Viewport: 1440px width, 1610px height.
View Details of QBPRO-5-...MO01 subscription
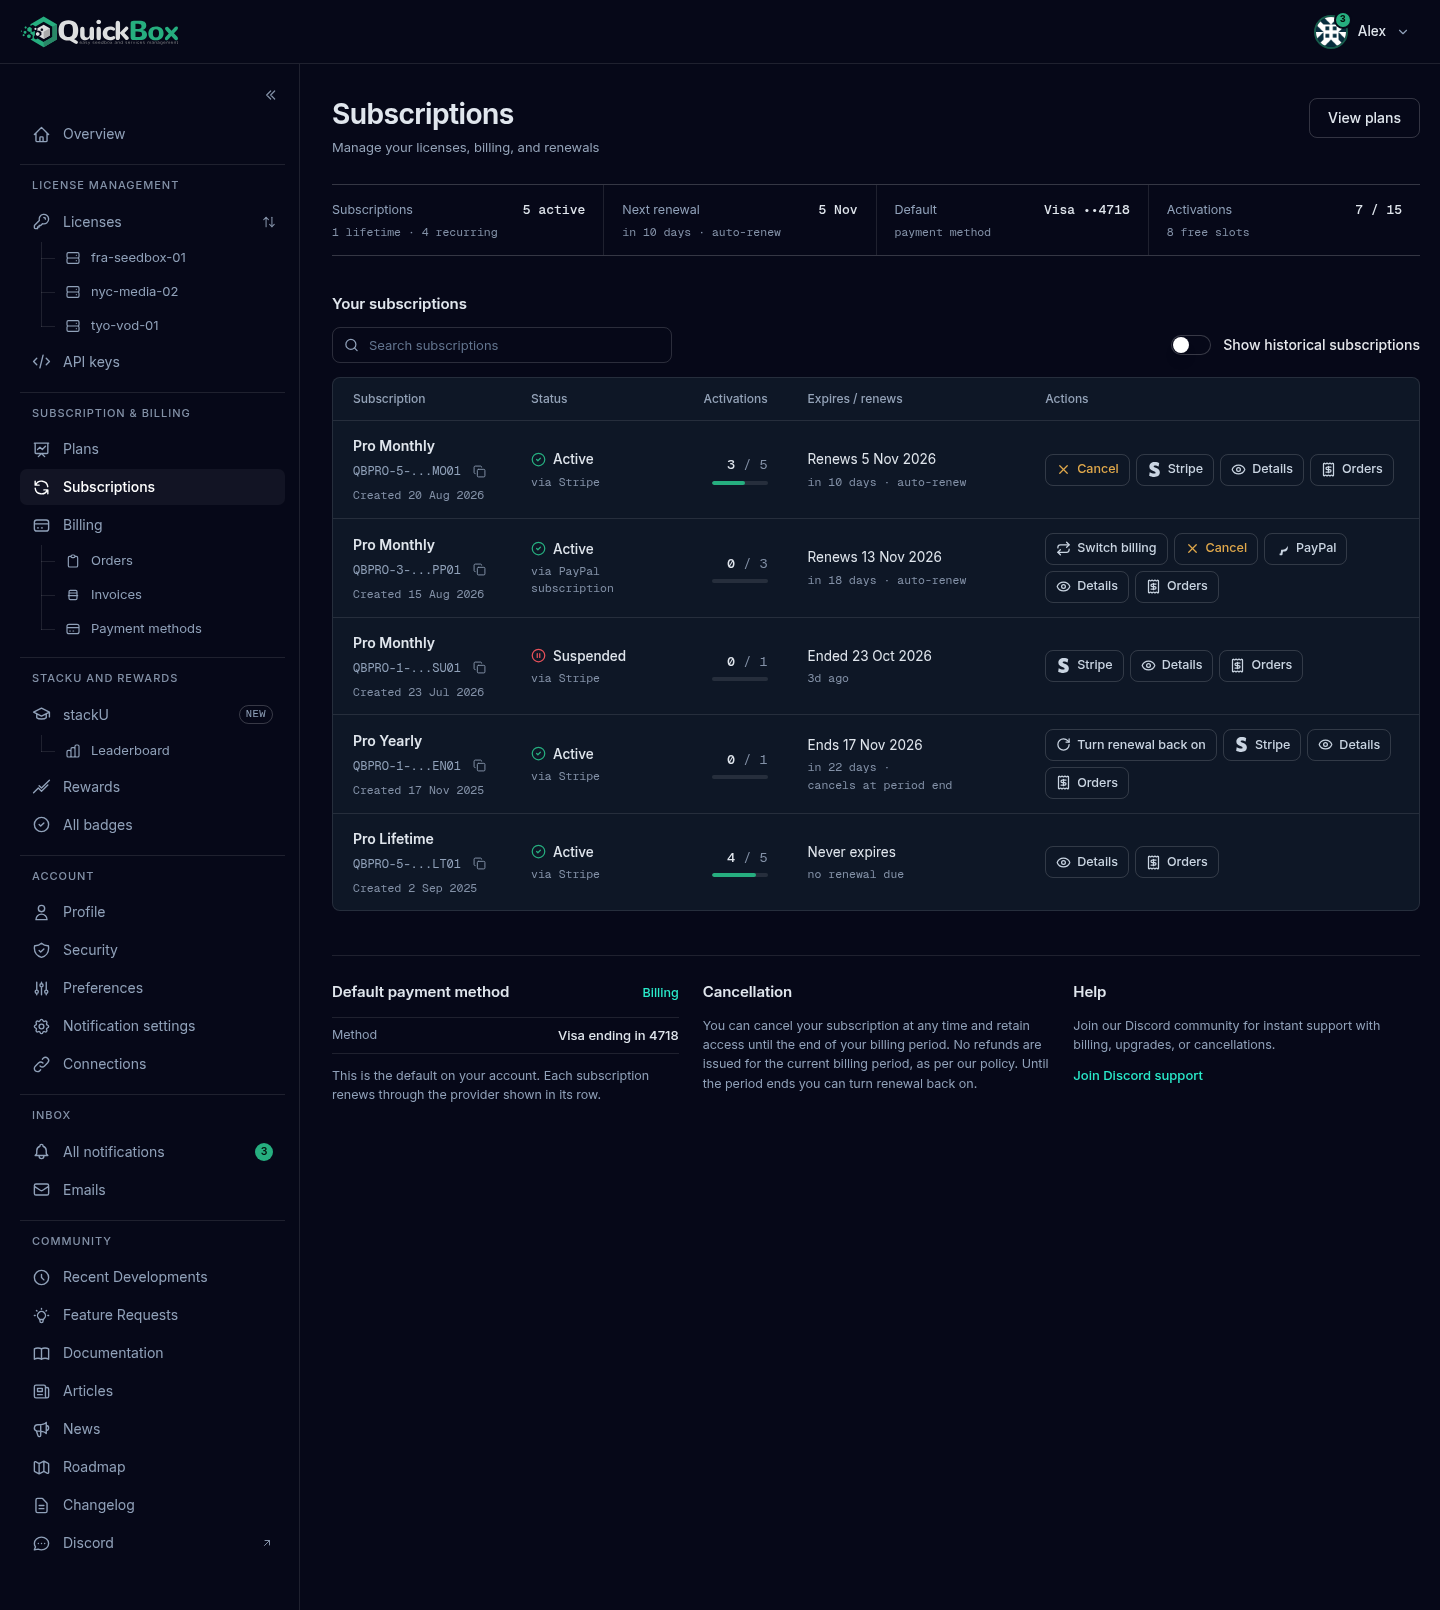(x=1262, y=470)
